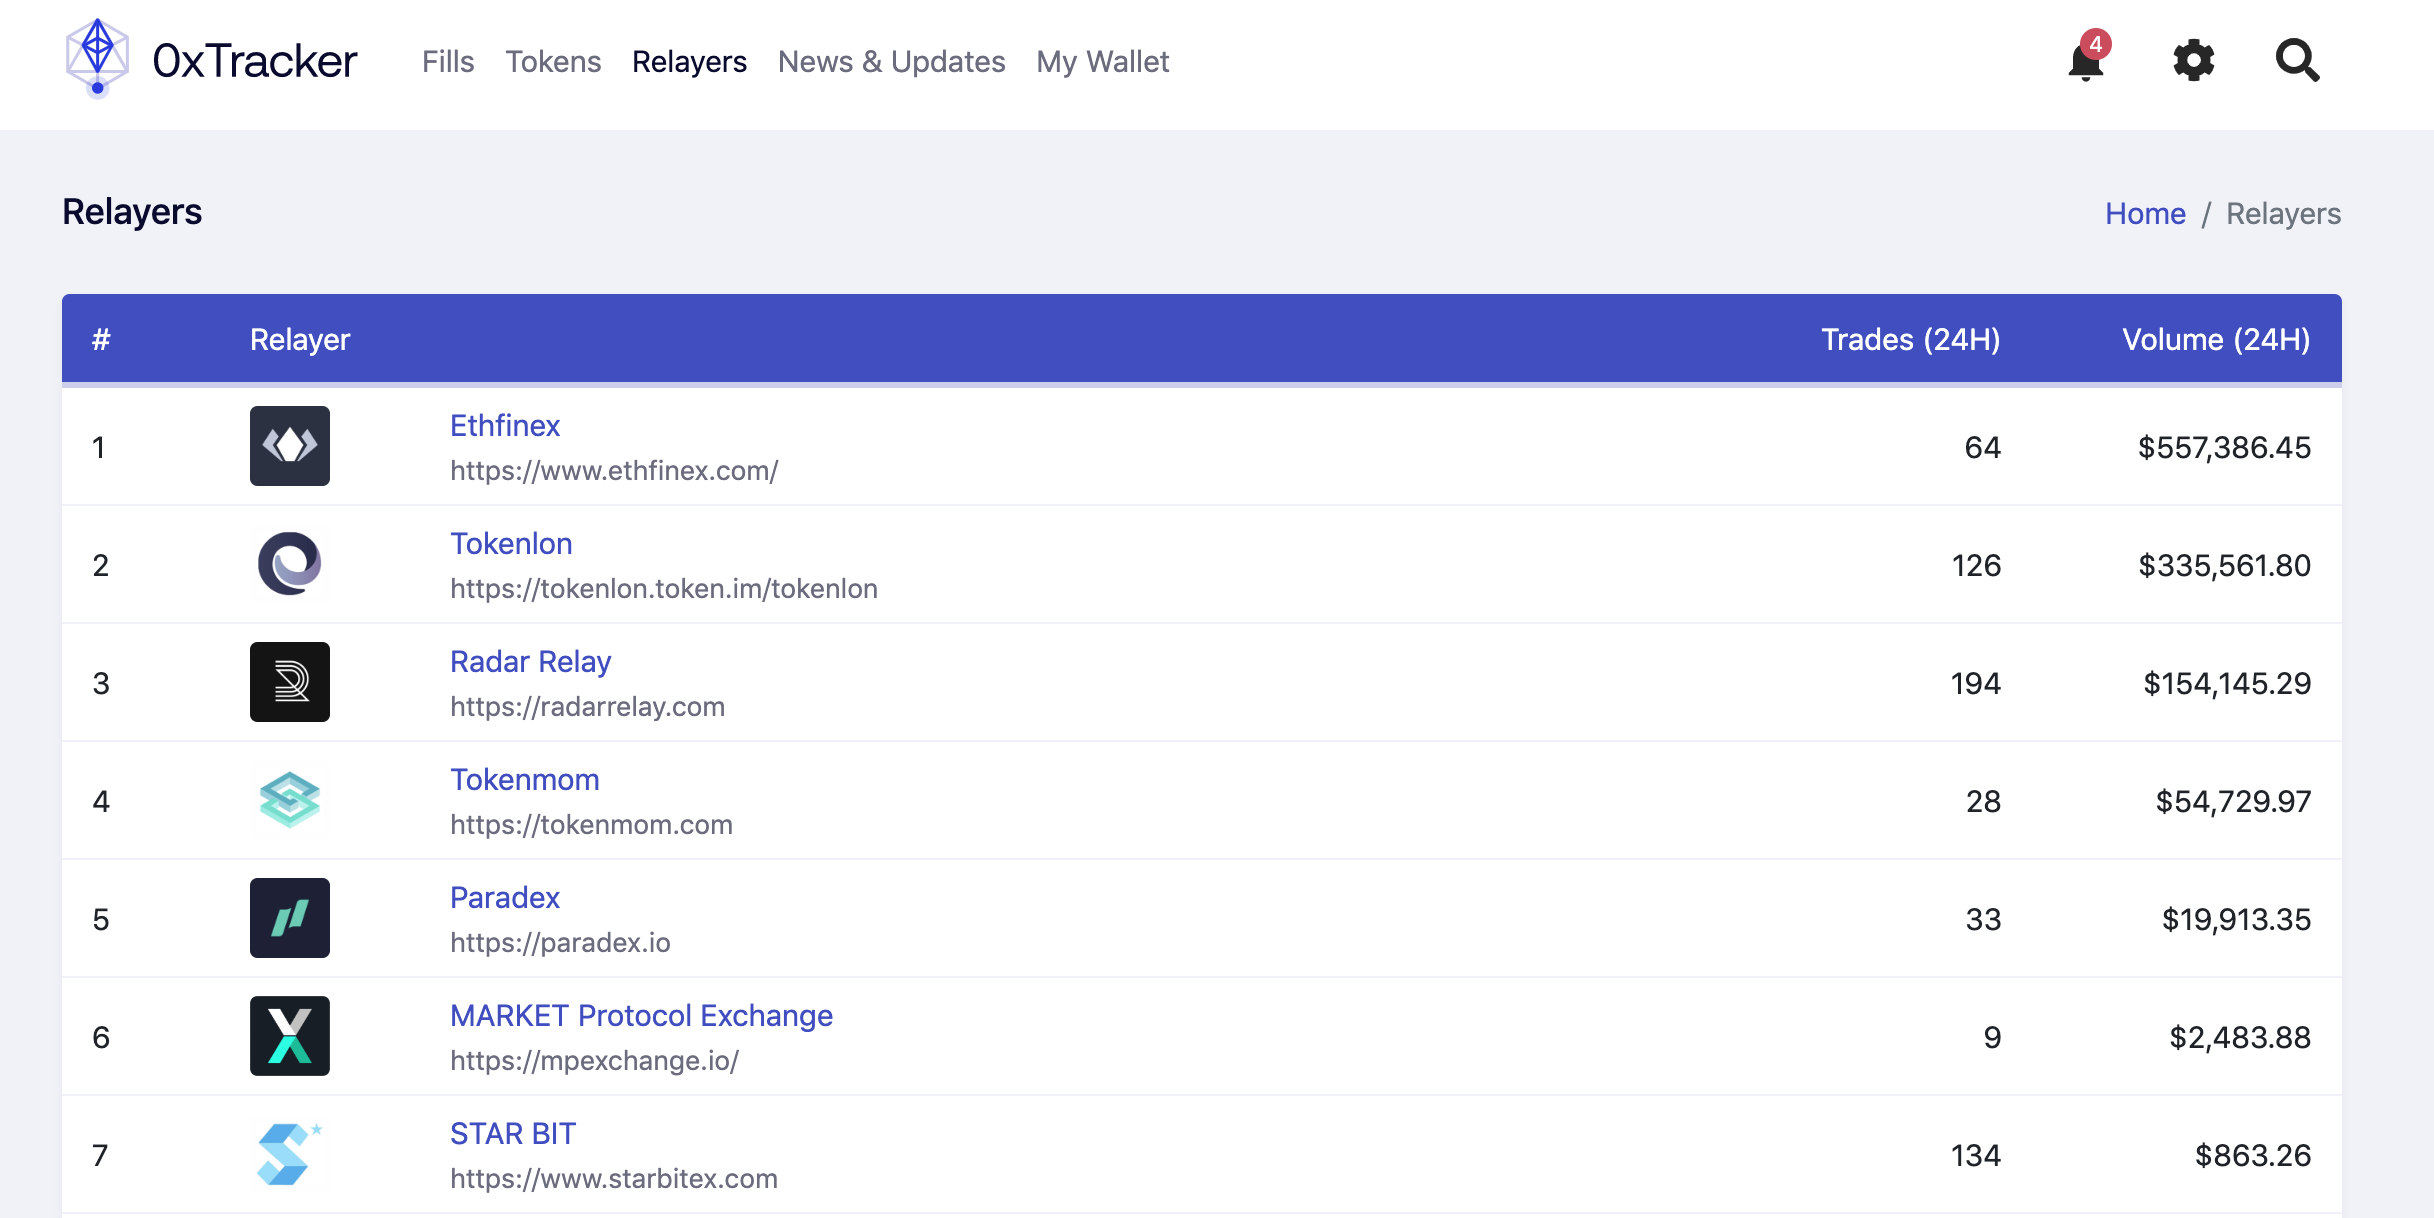Click the Radar Relay relayer link
This screenshot has height=1218, width=2434.
[x=530, y=662]
